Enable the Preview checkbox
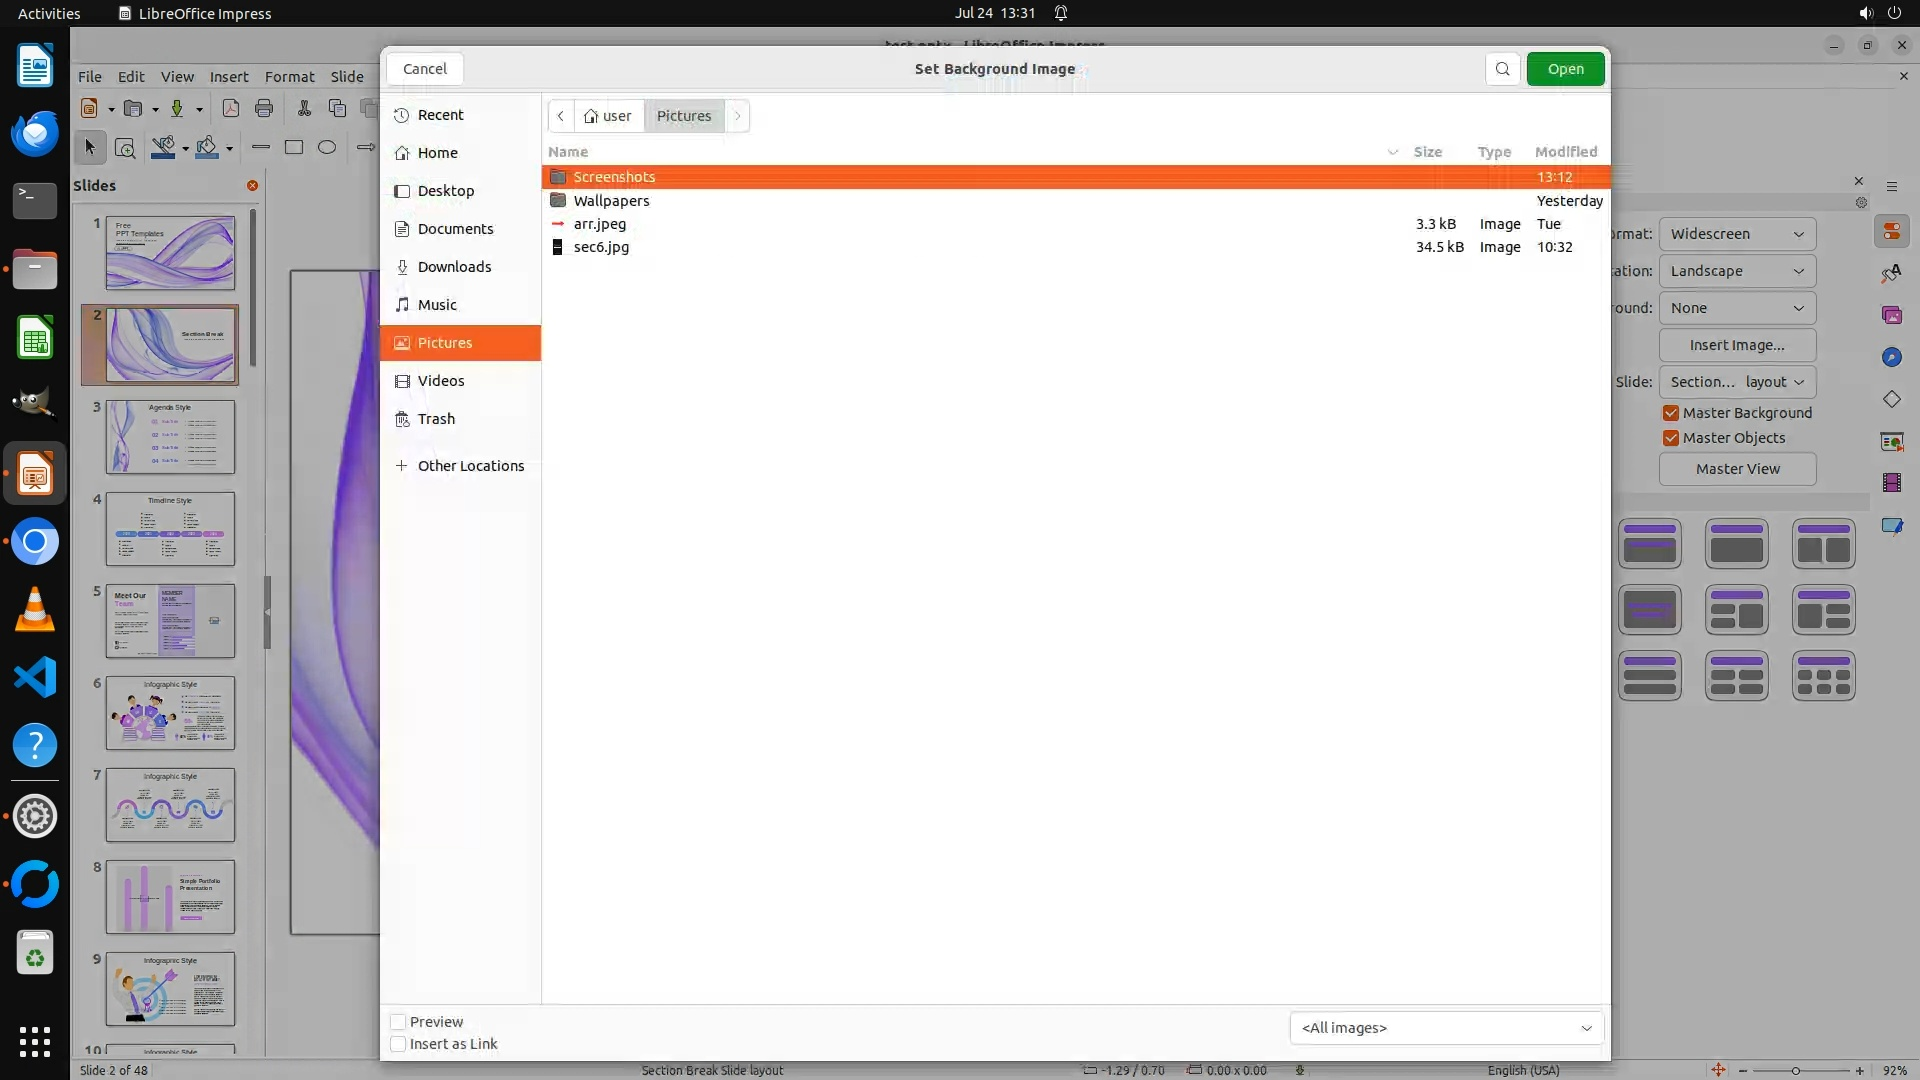The image size is (1920, 1080). [x=399, y=1022]
